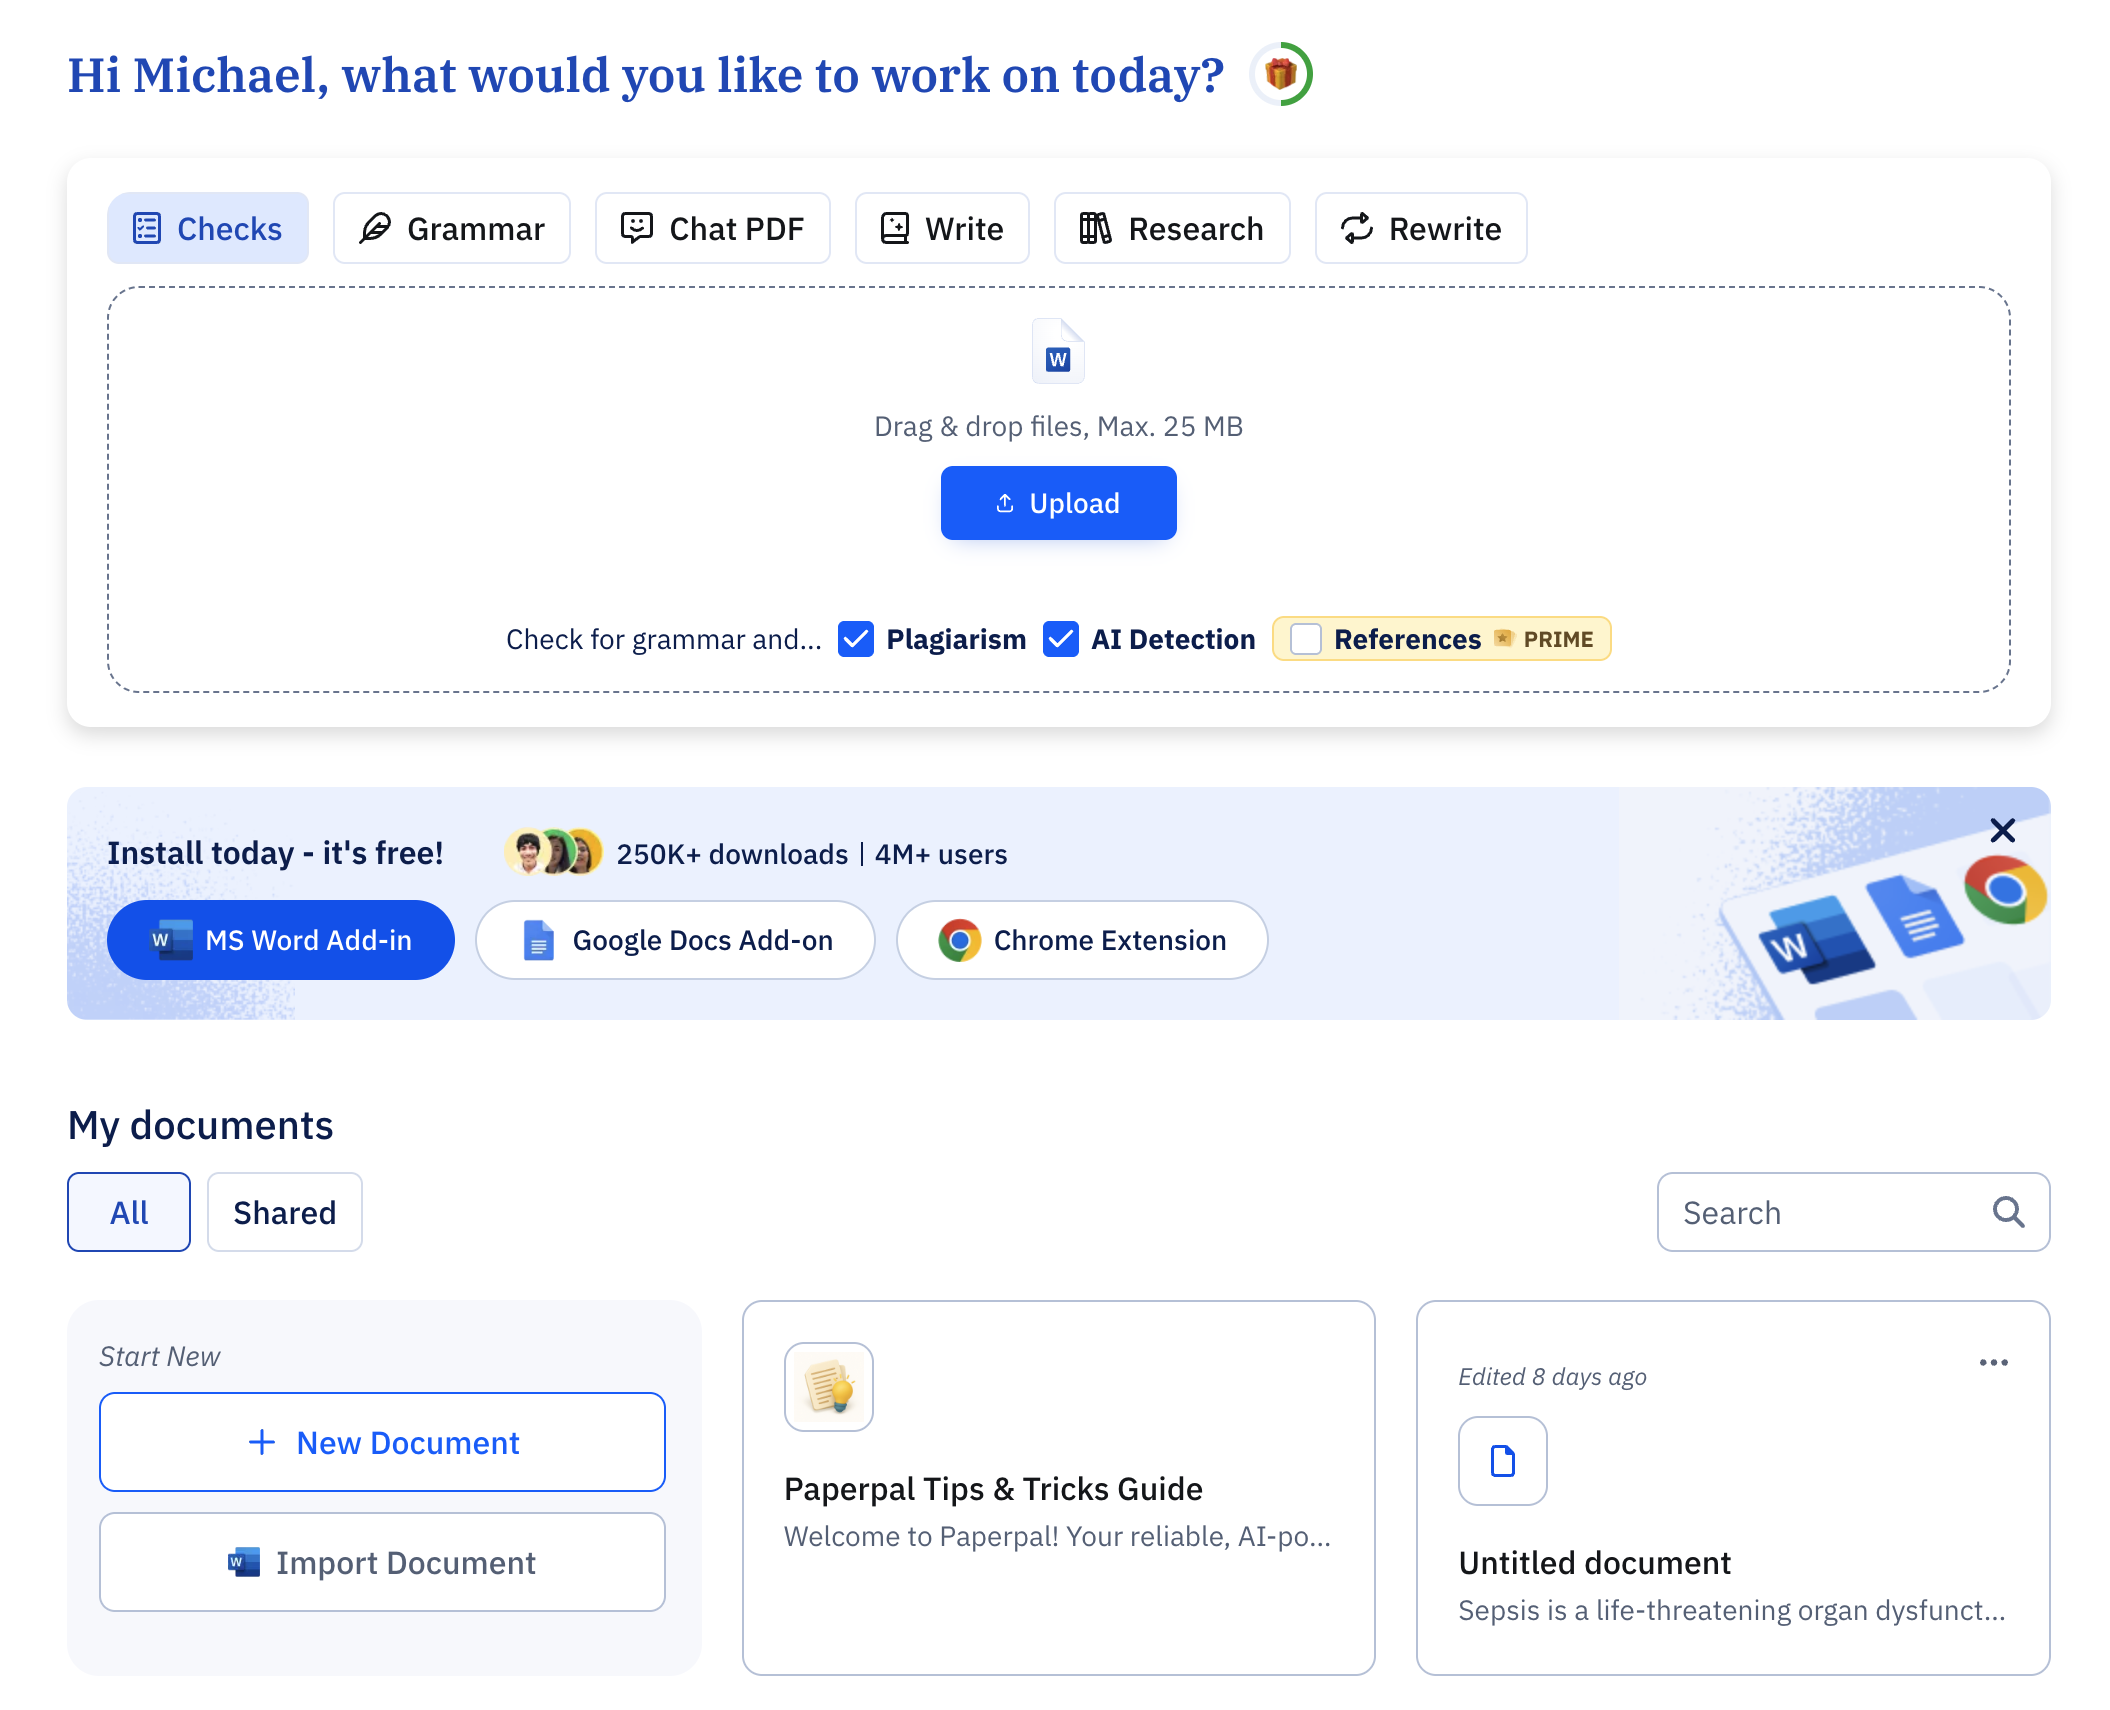The width and height of the screenshot is (2110, 1710).
Task: Click the Word file icon in drop zone
Action: pyautogui.click(x=1058, y=351)
